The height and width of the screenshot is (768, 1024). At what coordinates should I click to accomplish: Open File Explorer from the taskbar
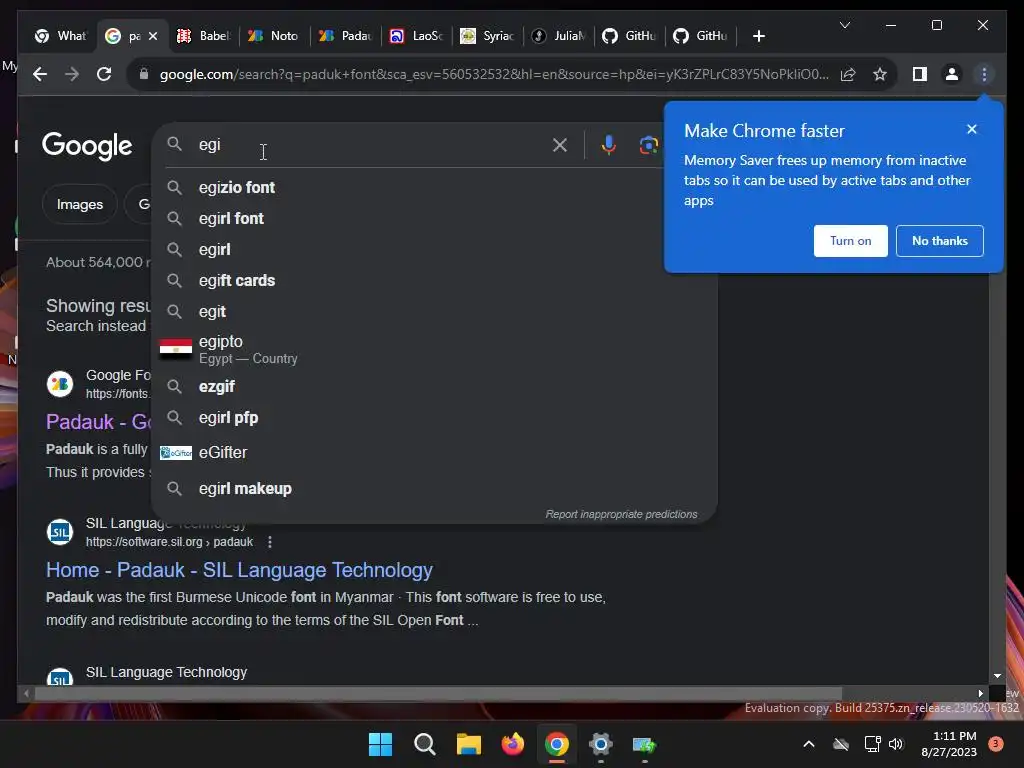pos(468,744)
